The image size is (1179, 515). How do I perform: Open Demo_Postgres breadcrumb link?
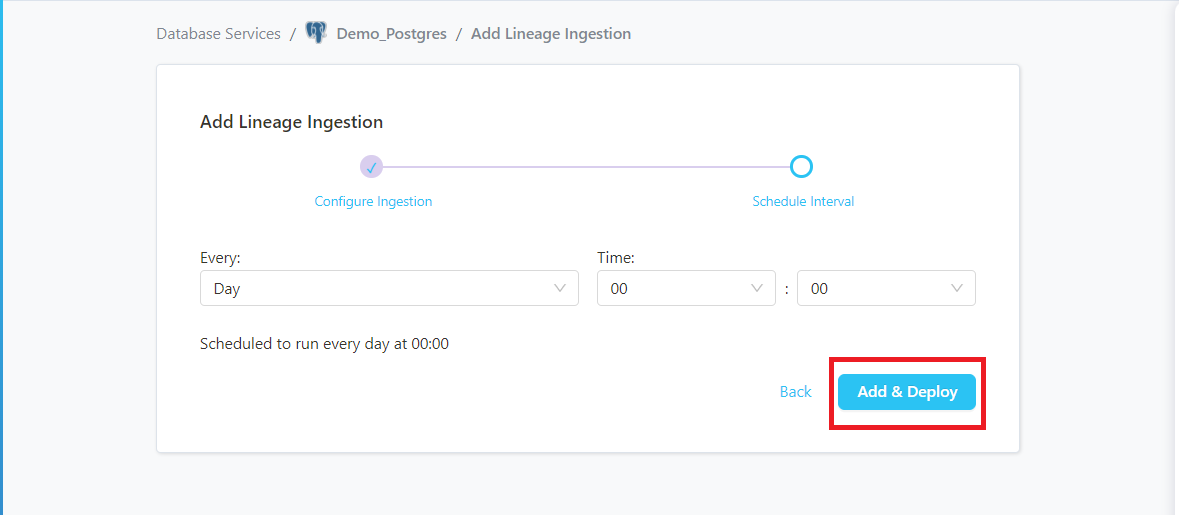391,34
